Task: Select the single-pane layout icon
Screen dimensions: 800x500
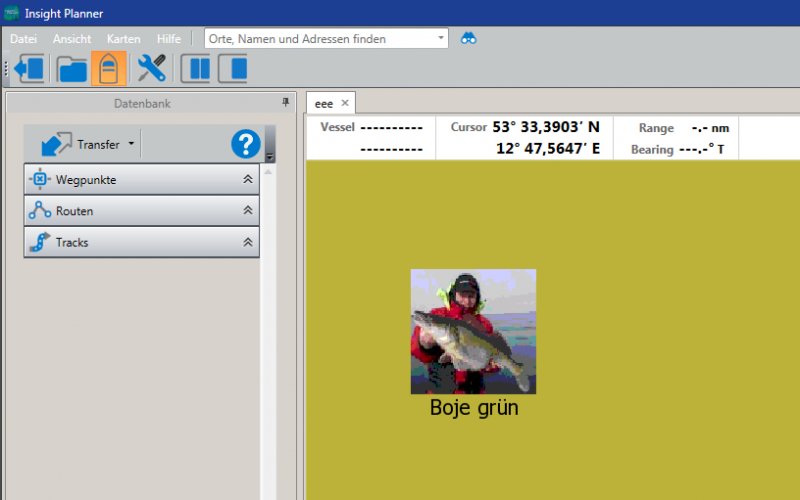Action: click(232, 69)
